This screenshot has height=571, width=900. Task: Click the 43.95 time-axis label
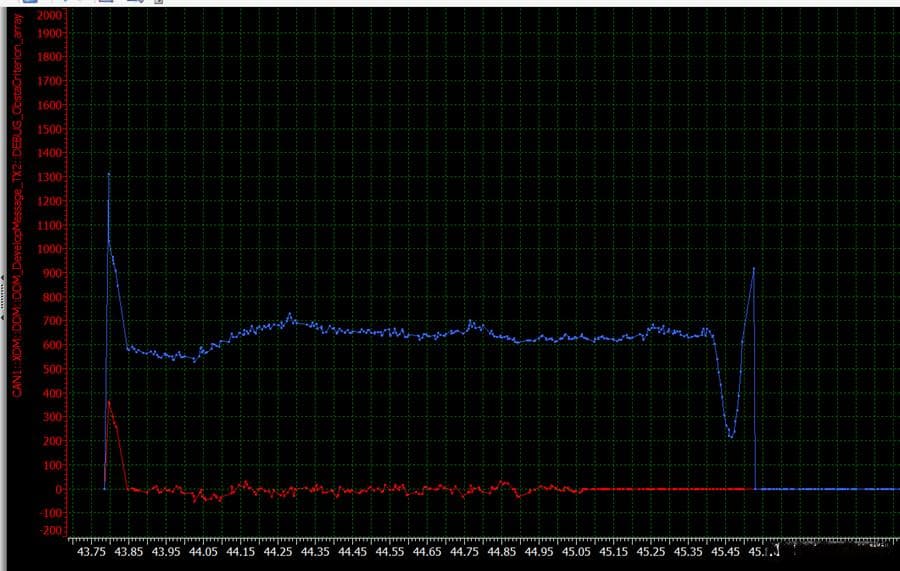pyautogui.click(x=166, y=552)
